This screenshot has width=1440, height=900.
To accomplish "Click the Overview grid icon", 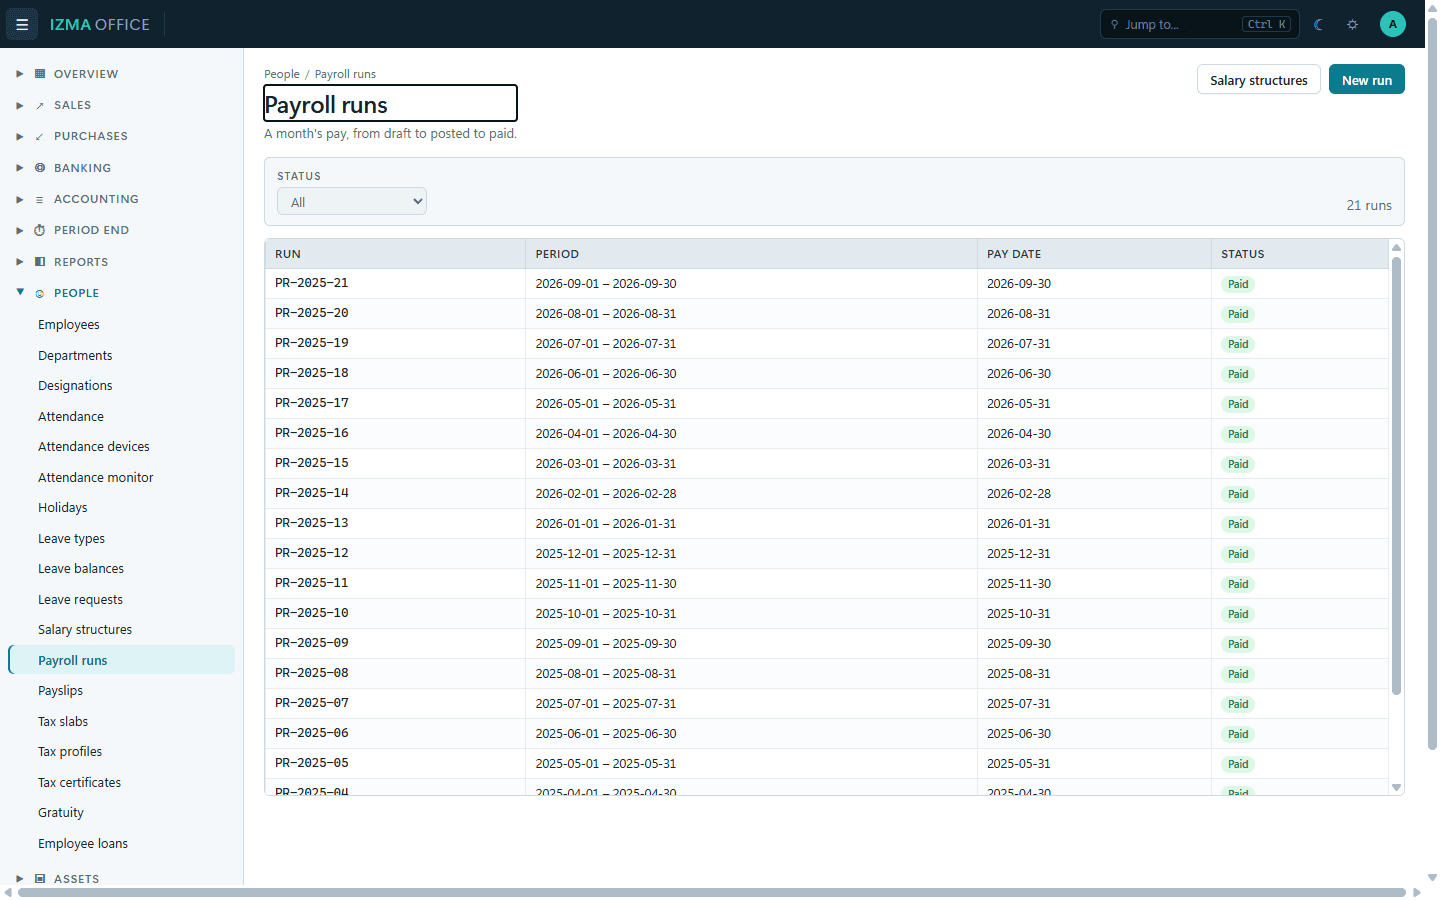I will [x=40, y=74].
